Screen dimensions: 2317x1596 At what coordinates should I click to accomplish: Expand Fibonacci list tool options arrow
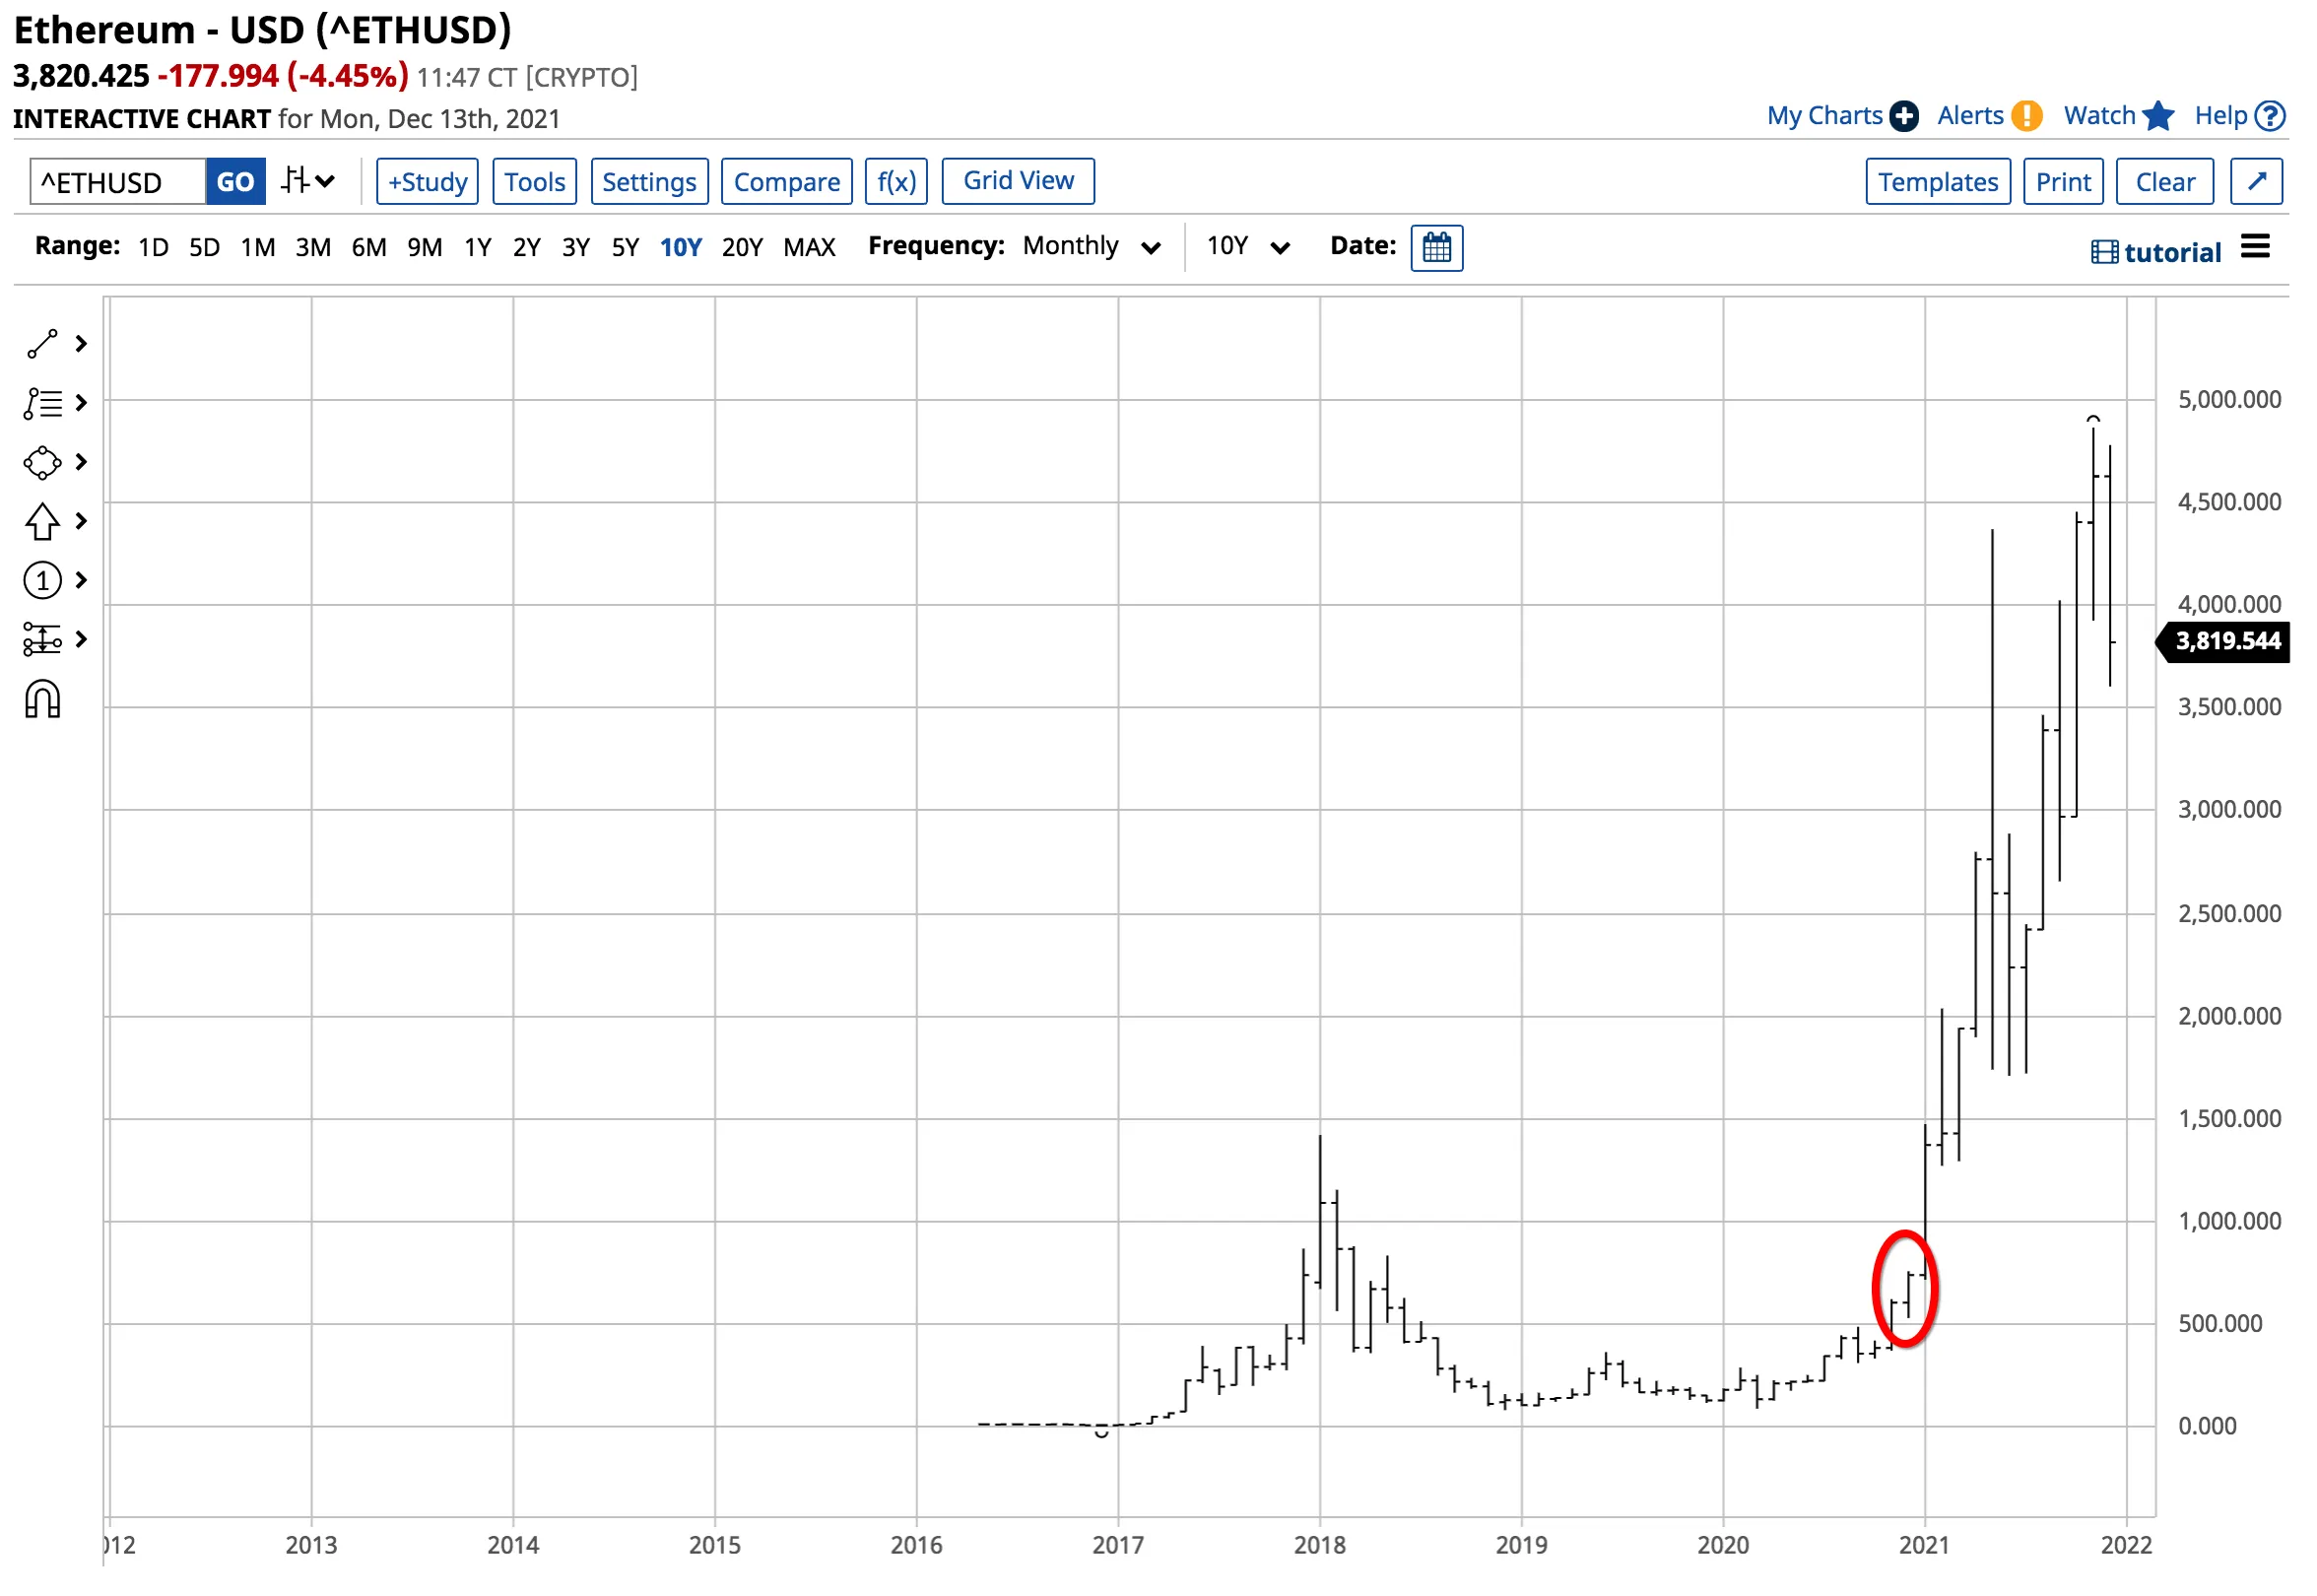click(x=82, y=404)
